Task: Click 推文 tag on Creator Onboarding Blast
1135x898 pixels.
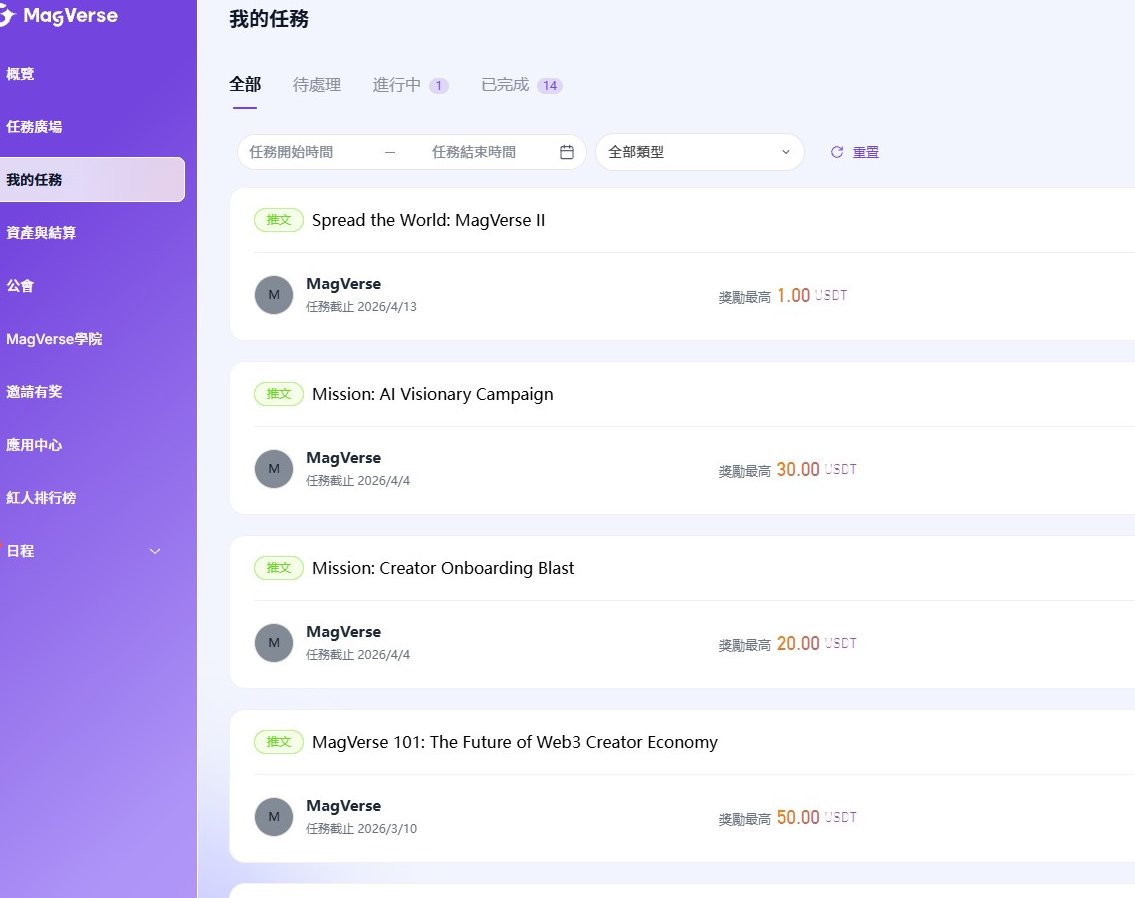Action: tap(279, 568)
